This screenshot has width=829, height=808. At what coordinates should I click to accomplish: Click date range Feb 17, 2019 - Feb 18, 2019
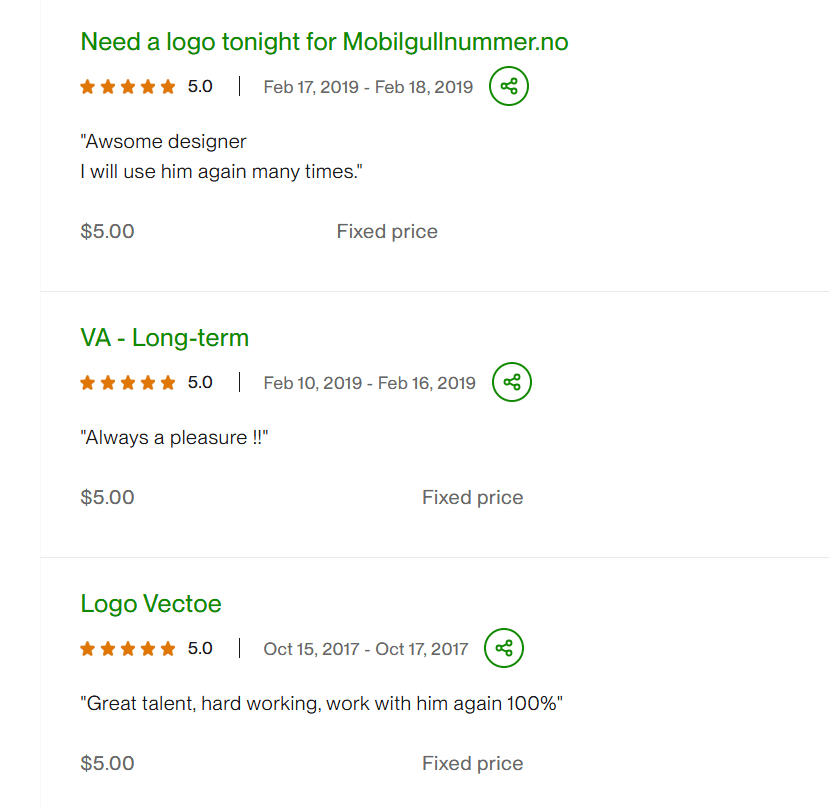point(368,87)
